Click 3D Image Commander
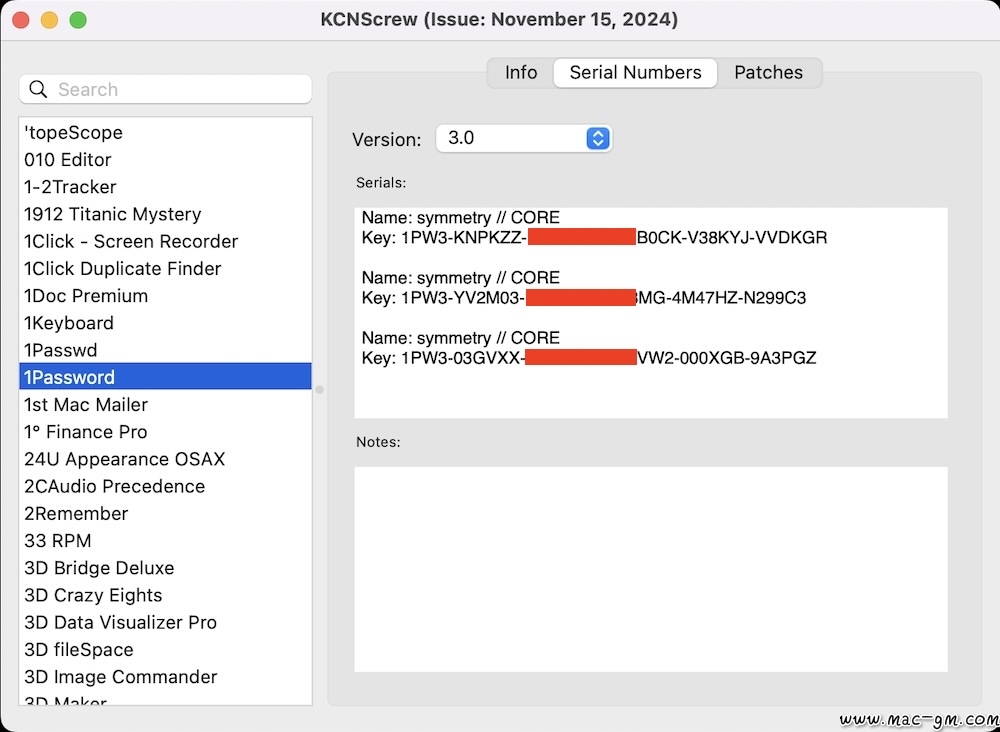 pyautogui.click(x=166, y=677)
